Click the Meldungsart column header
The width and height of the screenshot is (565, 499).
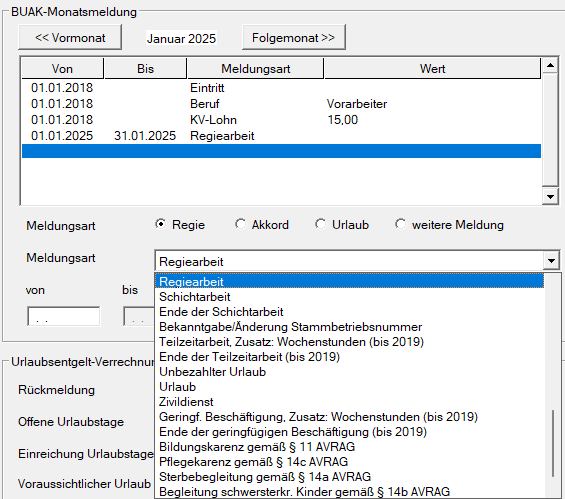(x=255, y=68)
